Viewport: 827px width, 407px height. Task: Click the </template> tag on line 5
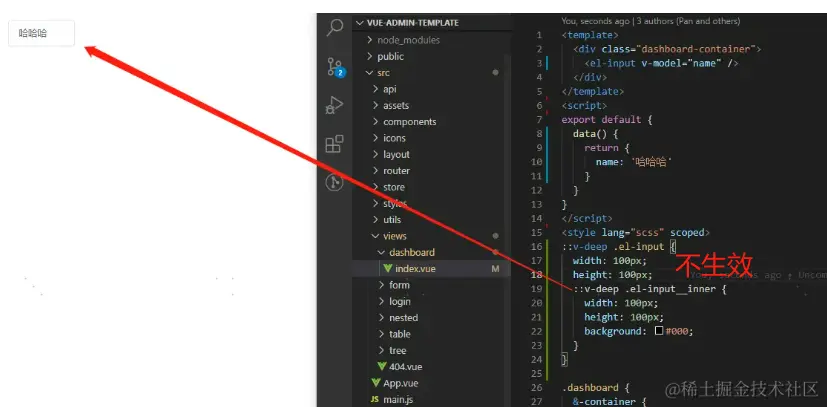click(x=593, y=91)
